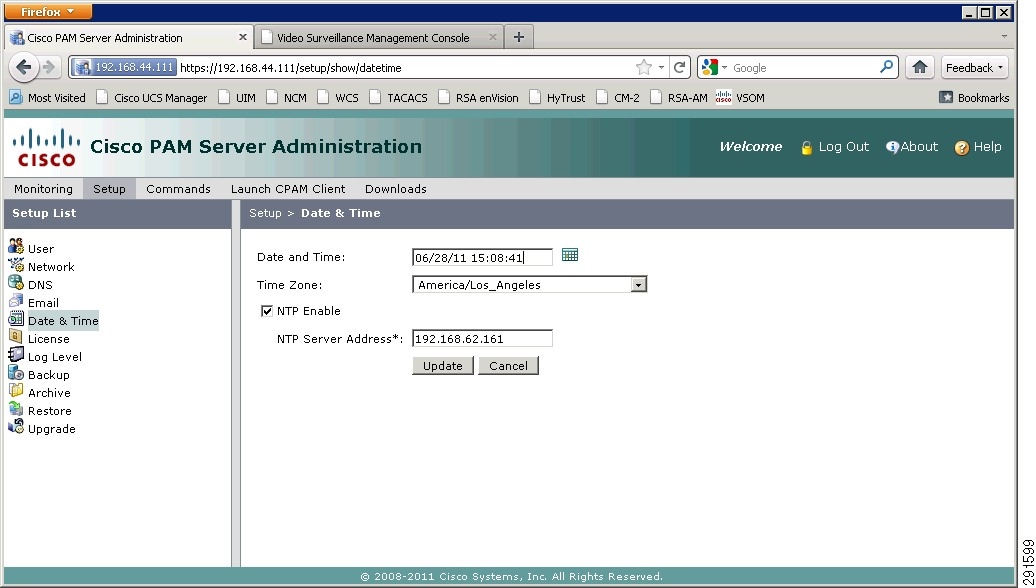Click the Upgrade icon
The height and width of the screenshot is (588, 1036).
click(16, 427)
